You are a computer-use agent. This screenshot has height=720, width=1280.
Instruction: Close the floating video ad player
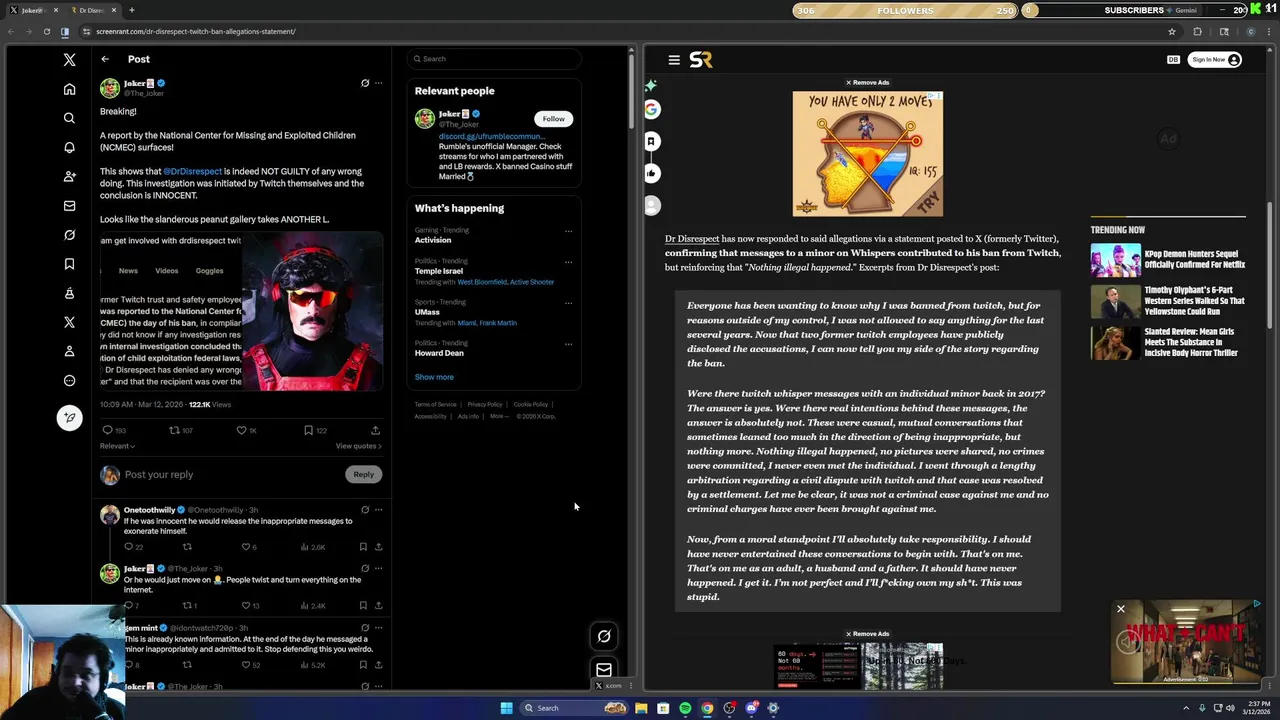[1120, 609]
